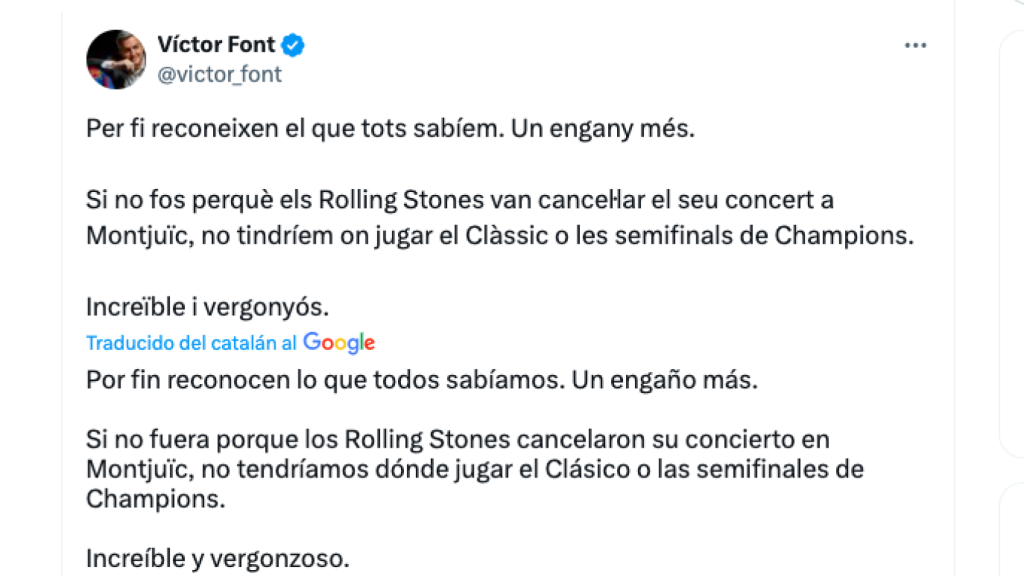
Task: Click the Google logo in the translation label
Action: coord(339,343)
